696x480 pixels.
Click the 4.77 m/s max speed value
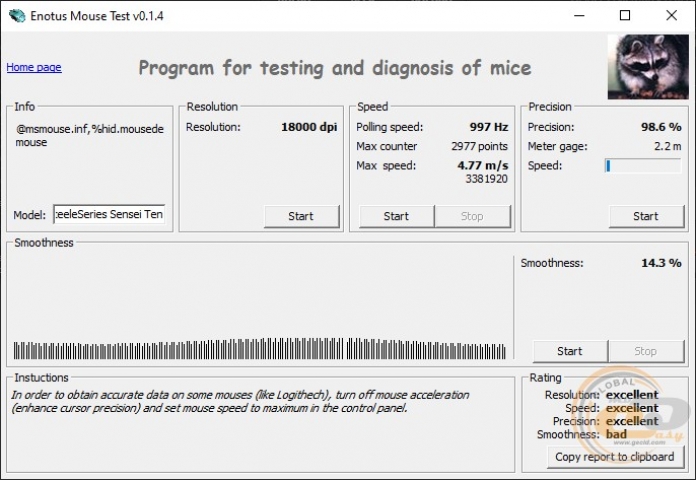(x=483, y=166)
